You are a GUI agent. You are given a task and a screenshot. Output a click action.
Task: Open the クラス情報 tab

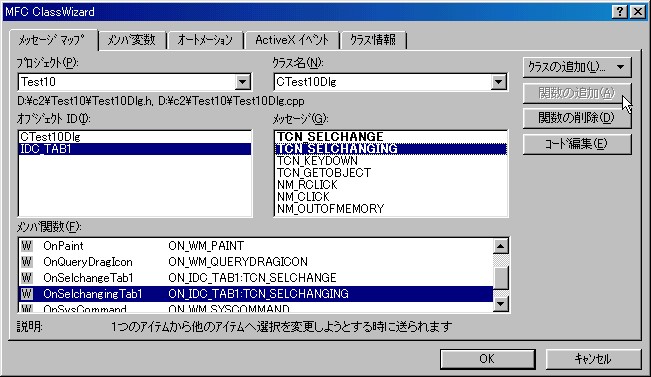pyautogui.click(x=373, y=40)
